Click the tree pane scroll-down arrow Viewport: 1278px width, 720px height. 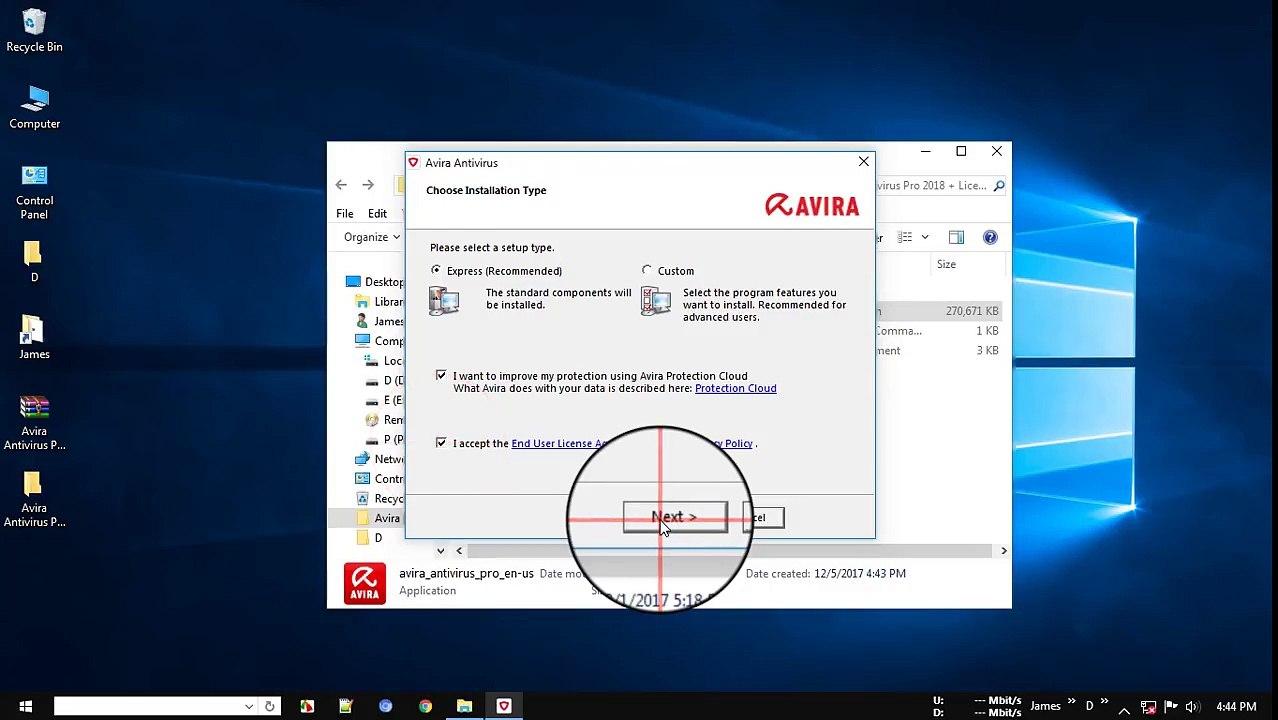point(440,551)
